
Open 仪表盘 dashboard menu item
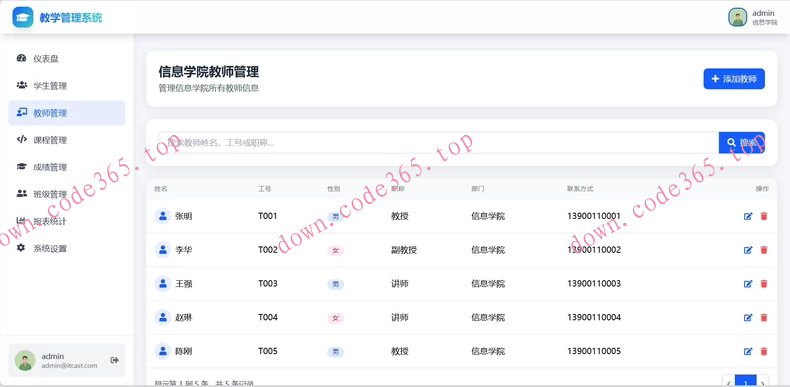click(67, 58)
